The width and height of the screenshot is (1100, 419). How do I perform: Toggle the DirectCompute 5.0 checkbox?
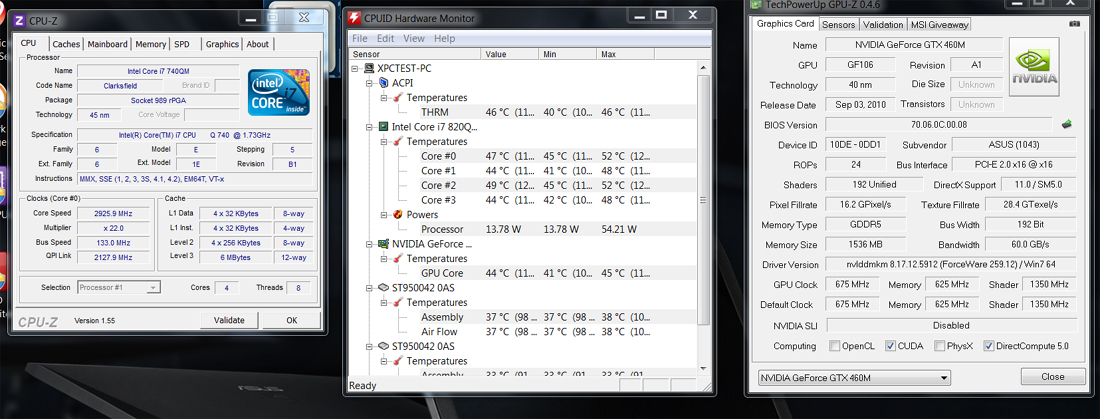tap(988, 346)
